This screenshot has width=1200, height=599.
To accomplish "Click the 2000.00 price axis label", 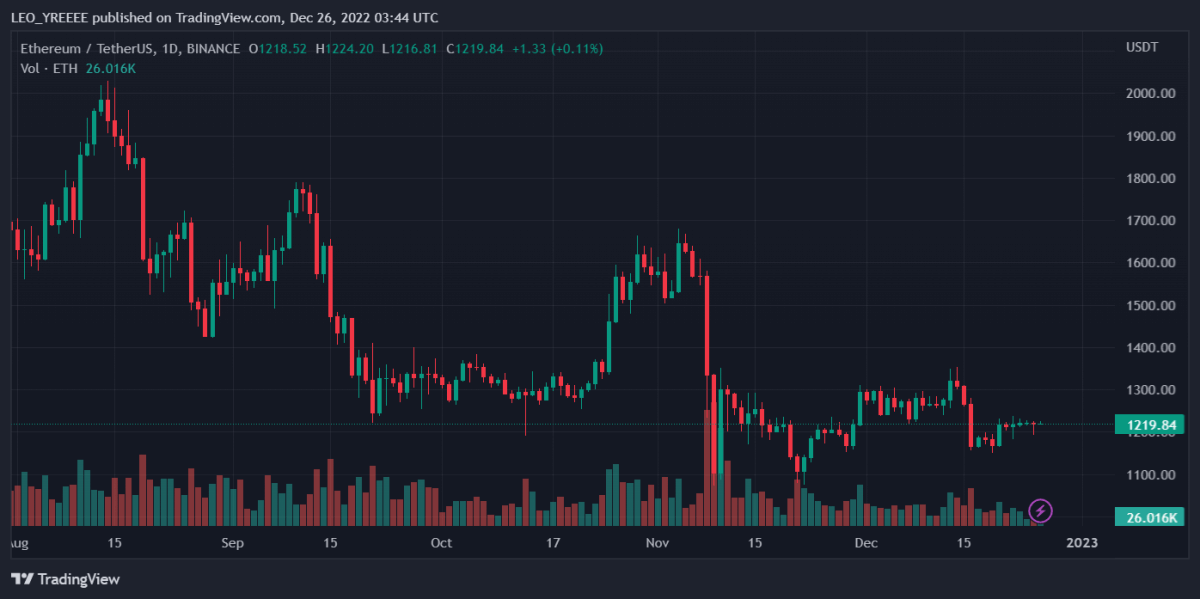I will point(1150,93).
